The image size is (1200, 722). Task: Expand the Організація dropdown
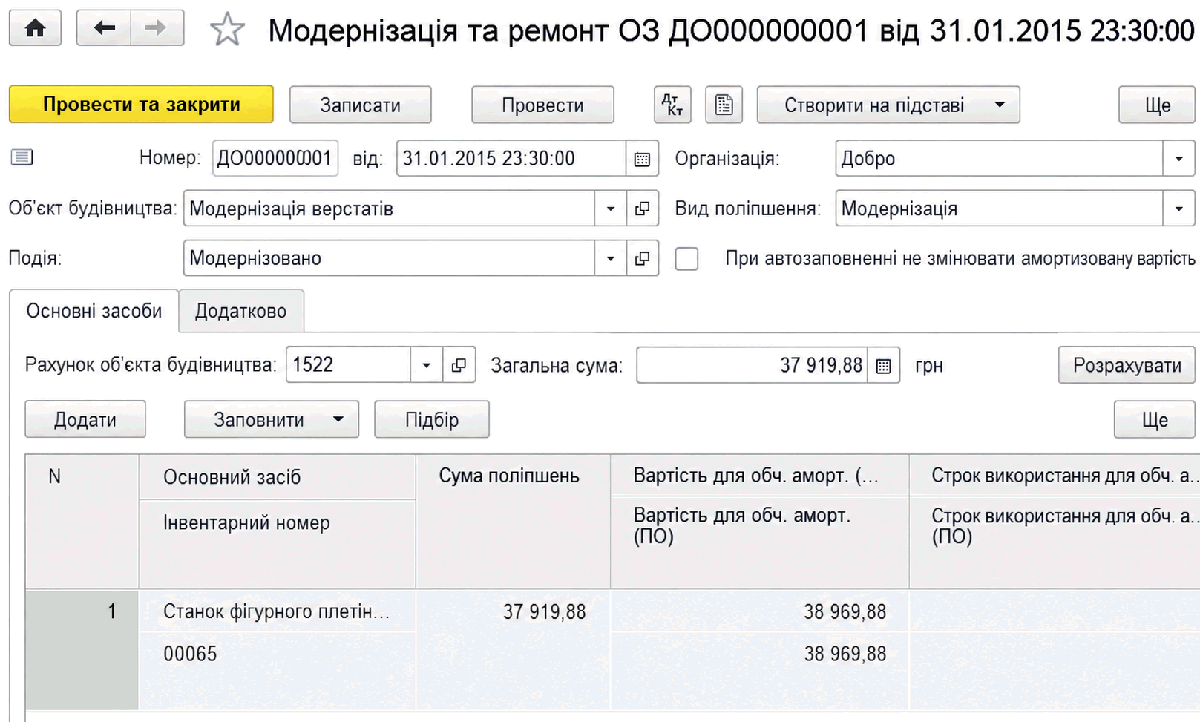(x=1179, y=159)
